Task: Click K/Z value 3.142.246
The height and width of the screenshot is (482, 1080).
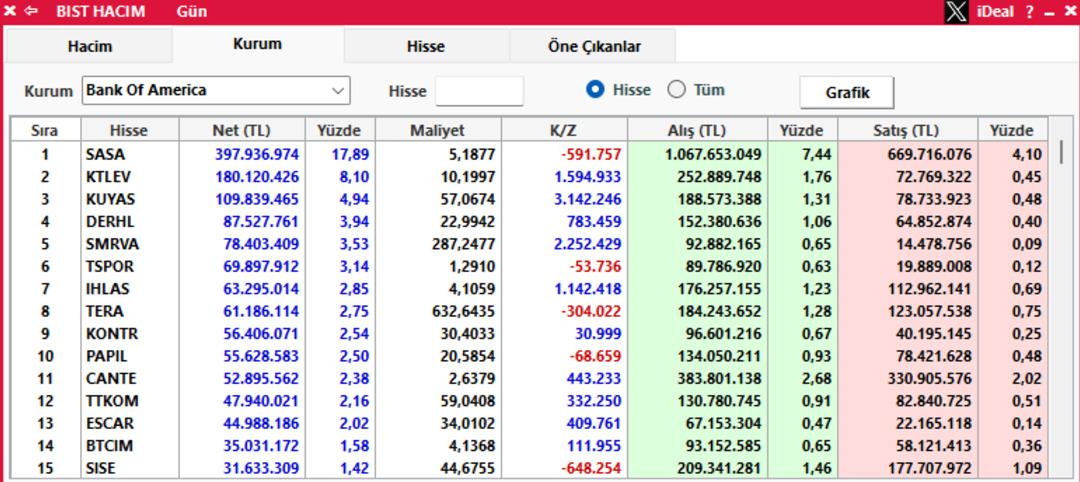Action: [588, 199]
